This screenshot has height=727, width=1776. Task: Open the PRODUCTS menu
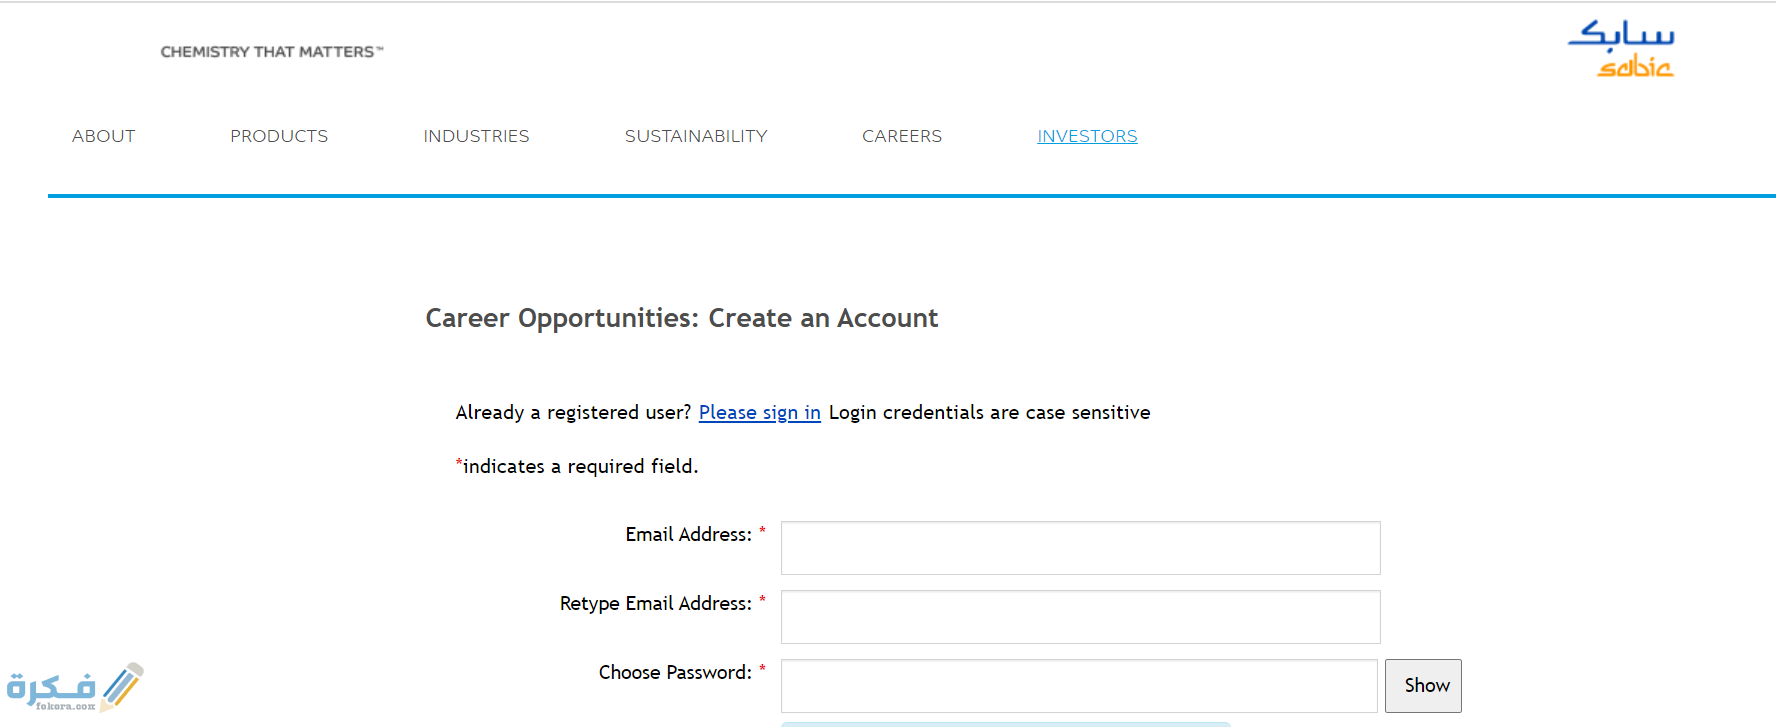[279, 136]
